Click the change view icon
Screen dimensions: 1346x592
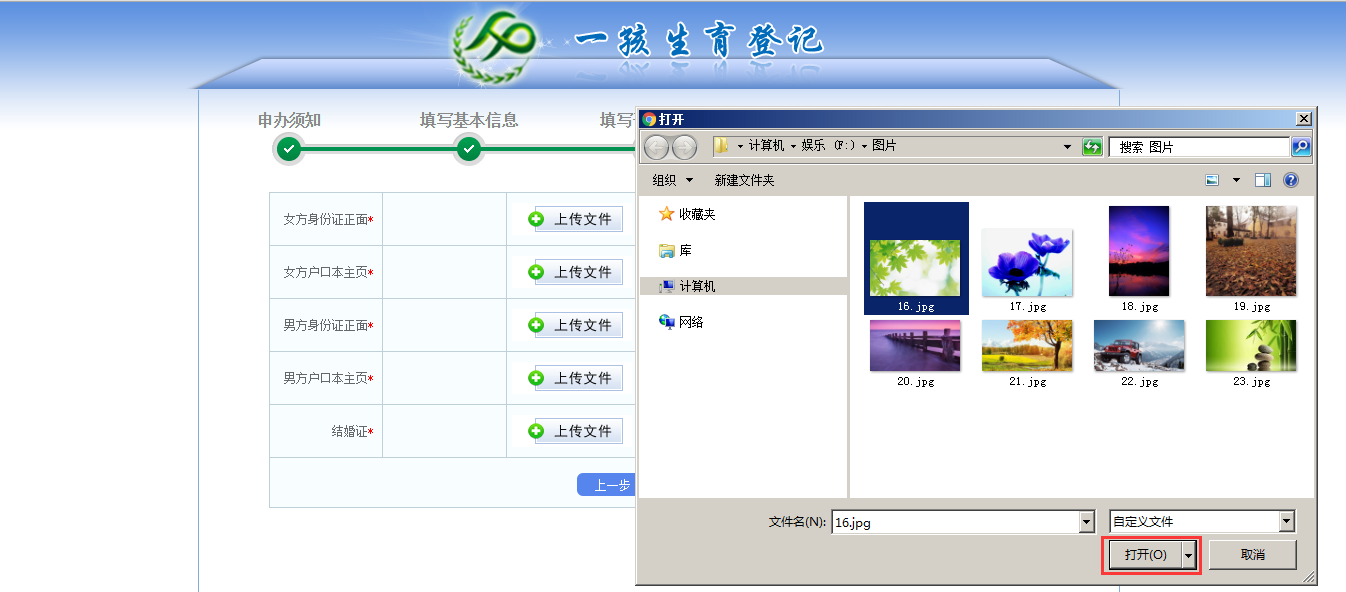(1213, 179)
